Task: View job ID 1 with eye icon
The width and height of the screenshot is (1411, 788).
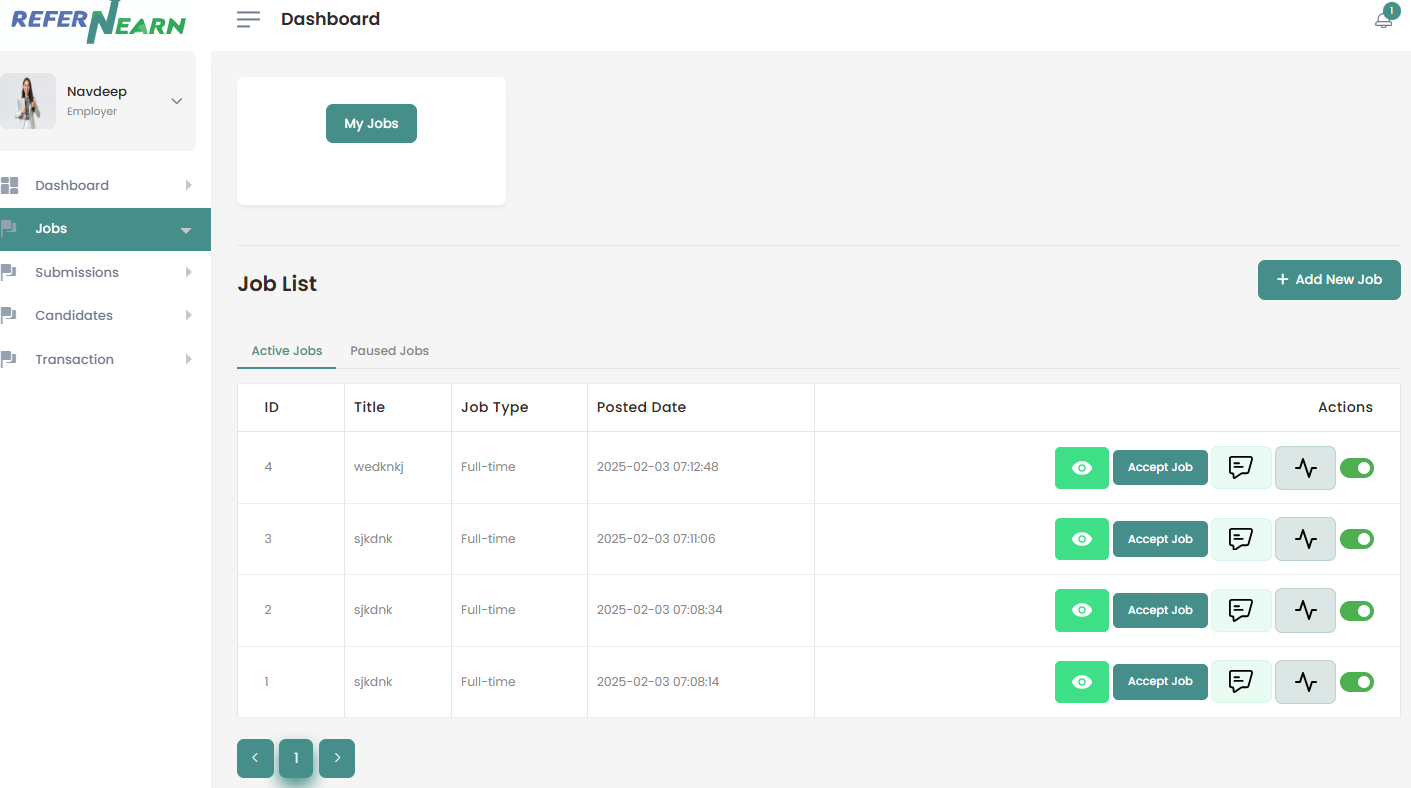Action: (x=1082, y=682)
